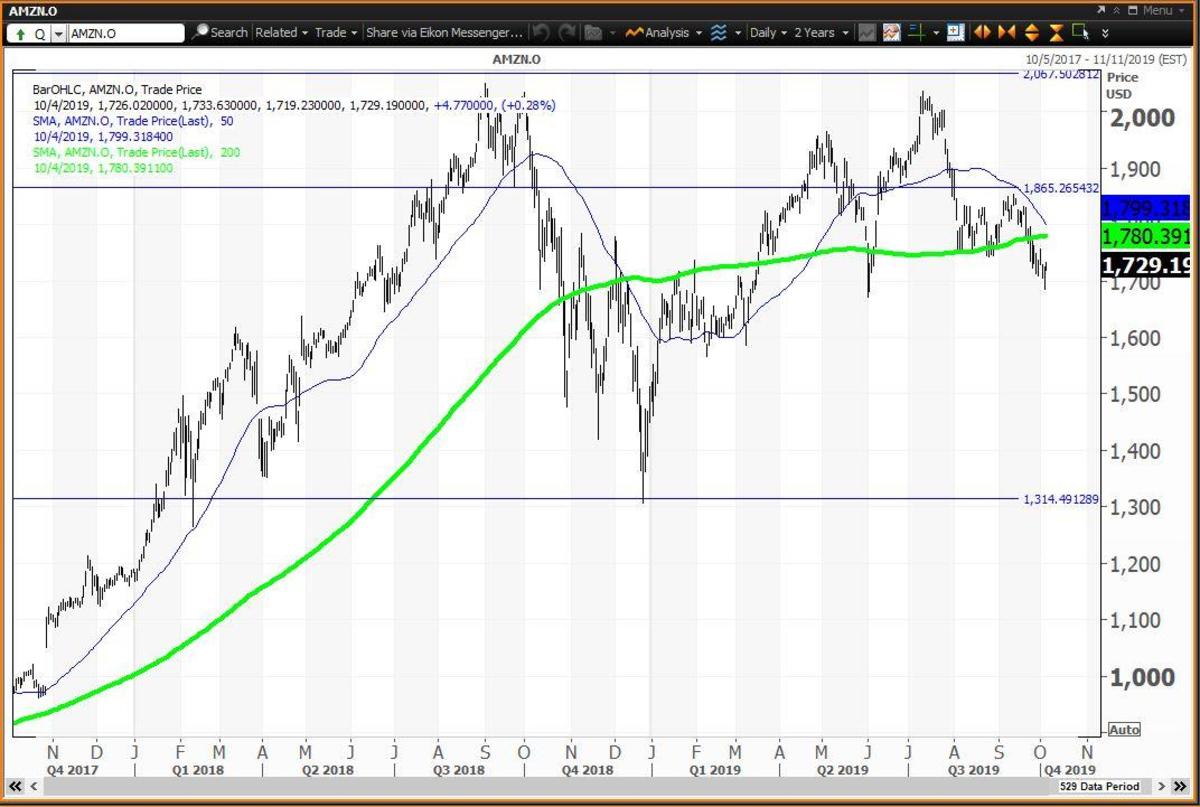This screenshot has height=807, width=1200.
Task: Toggle the Auto scale button
Action: 1124,729
